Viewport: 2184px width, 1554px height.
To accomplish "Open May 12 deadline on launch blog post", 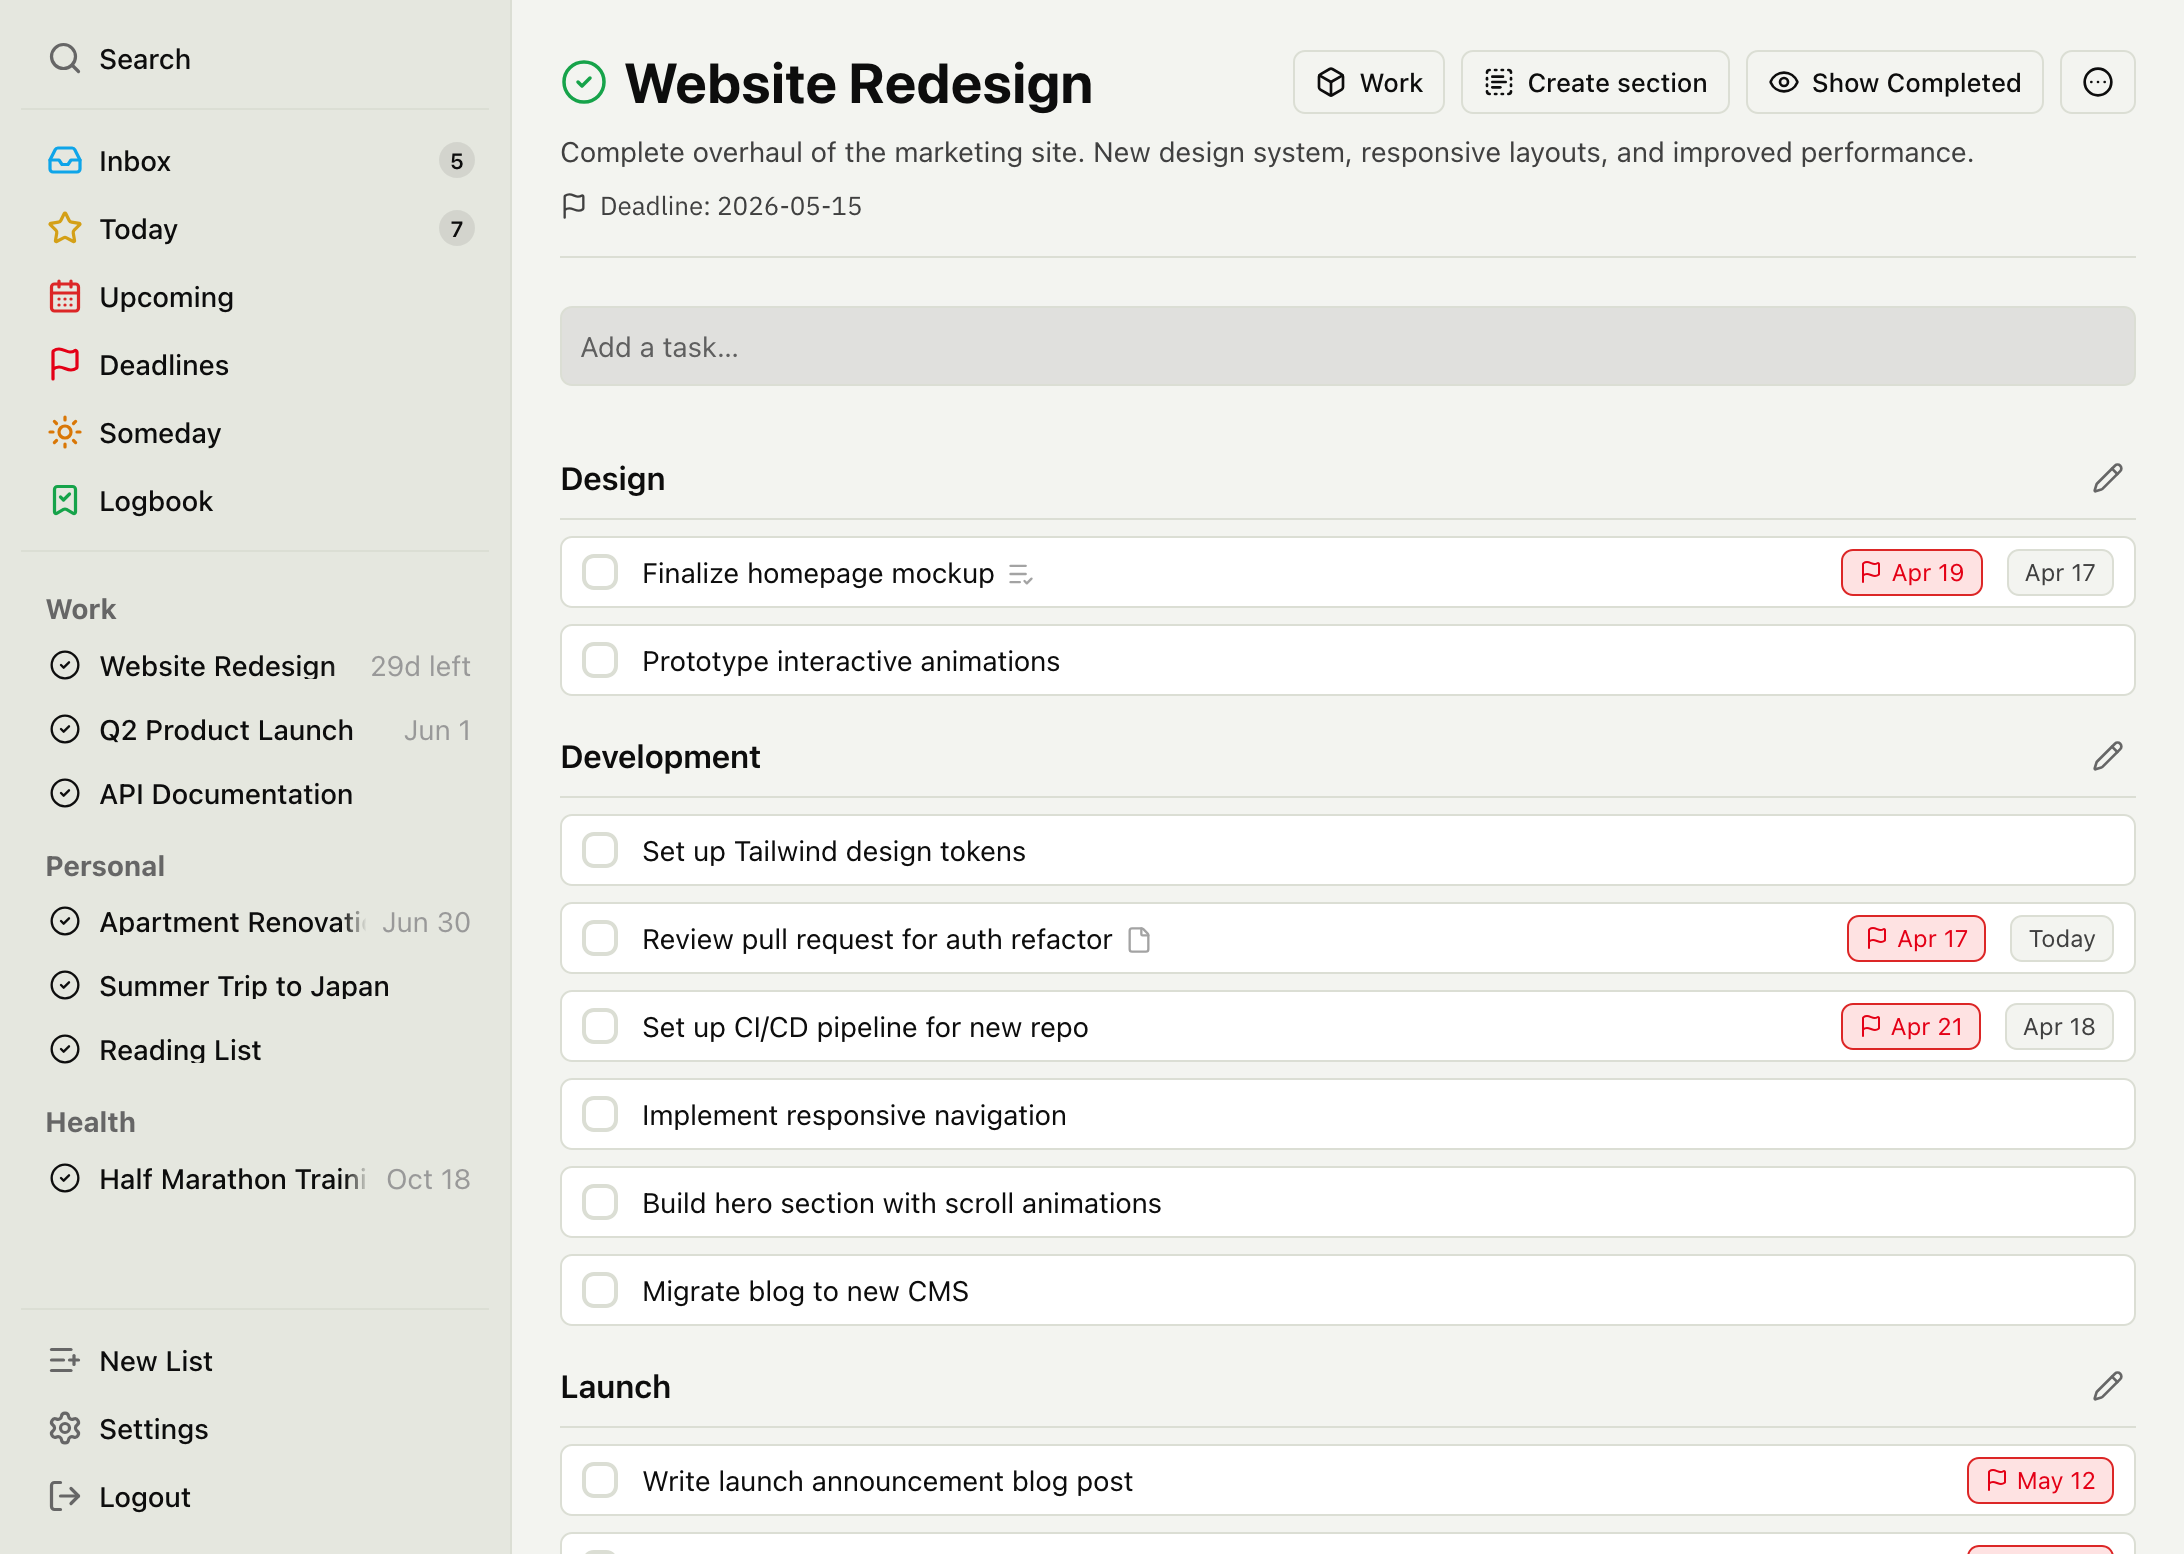I will tap(2040, 1481).
